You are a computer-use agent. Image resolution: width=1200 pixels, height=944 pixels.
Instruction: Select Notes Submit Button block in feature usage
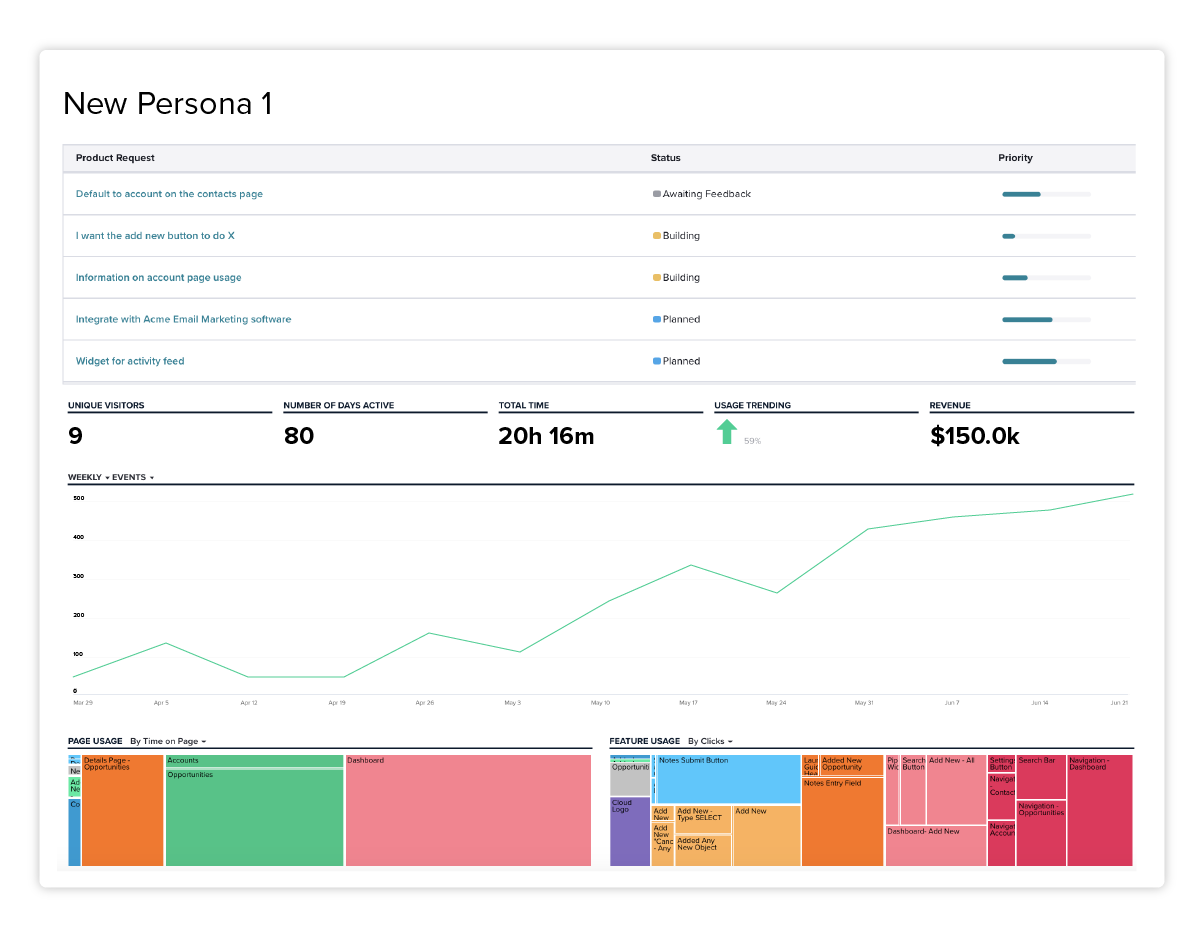click(728, 779)
